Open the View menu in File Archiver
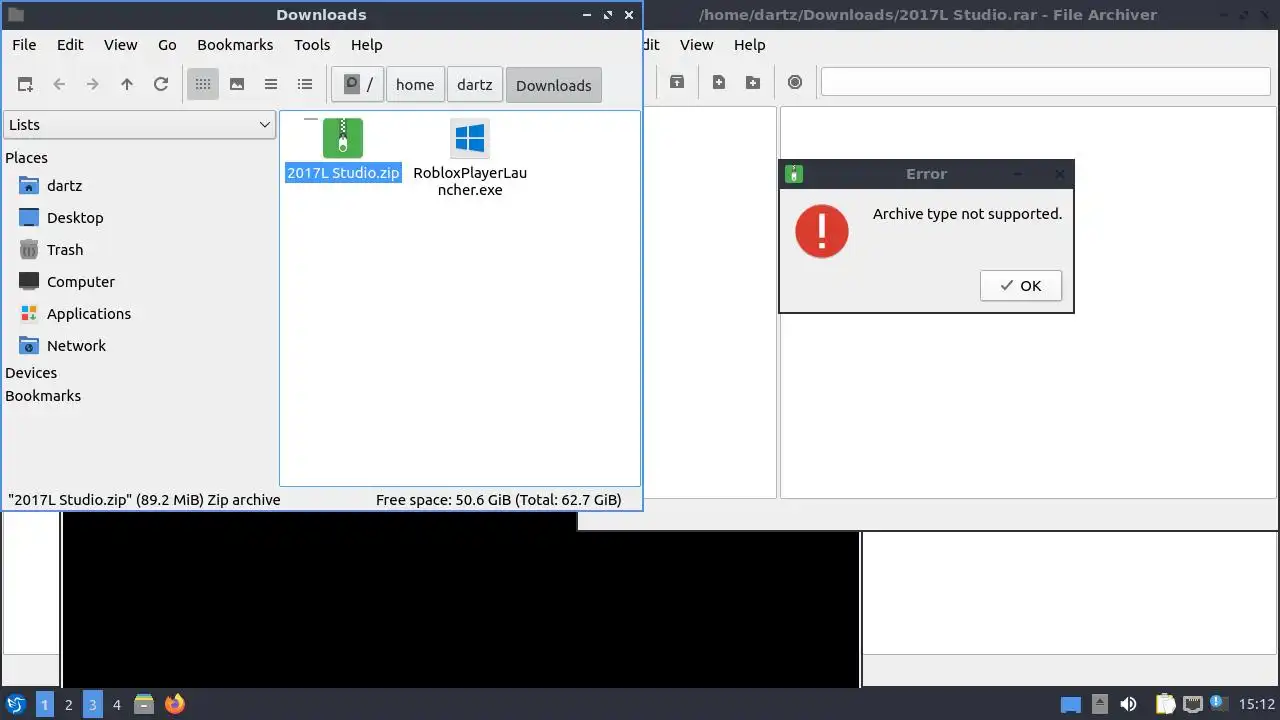Viewport: 1280px width, 720px height. click(x=697, y=45)
